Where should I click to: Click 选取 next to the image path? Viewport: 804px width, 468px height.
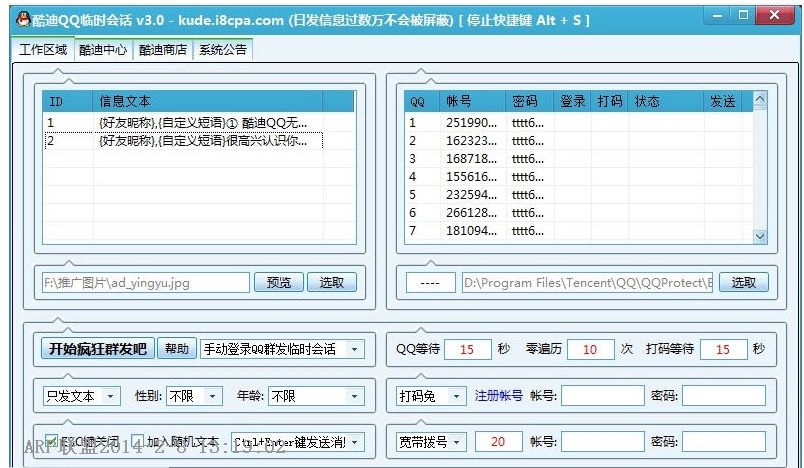pos(332,282)
